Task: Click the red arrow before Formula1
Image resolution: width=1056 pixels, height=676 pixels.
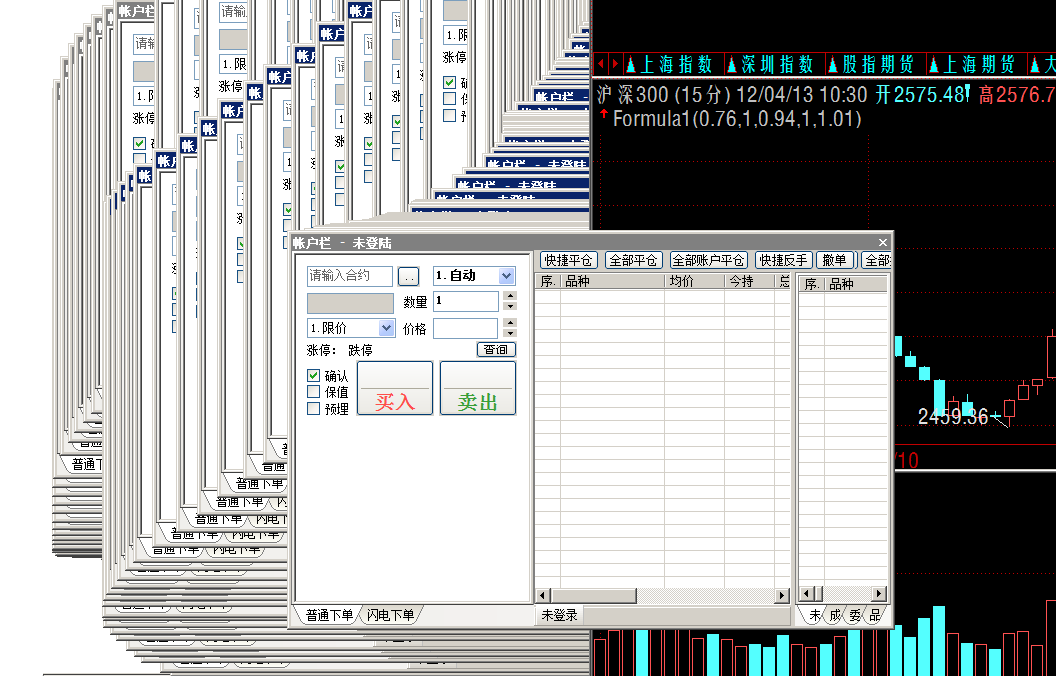Action: 603,117
